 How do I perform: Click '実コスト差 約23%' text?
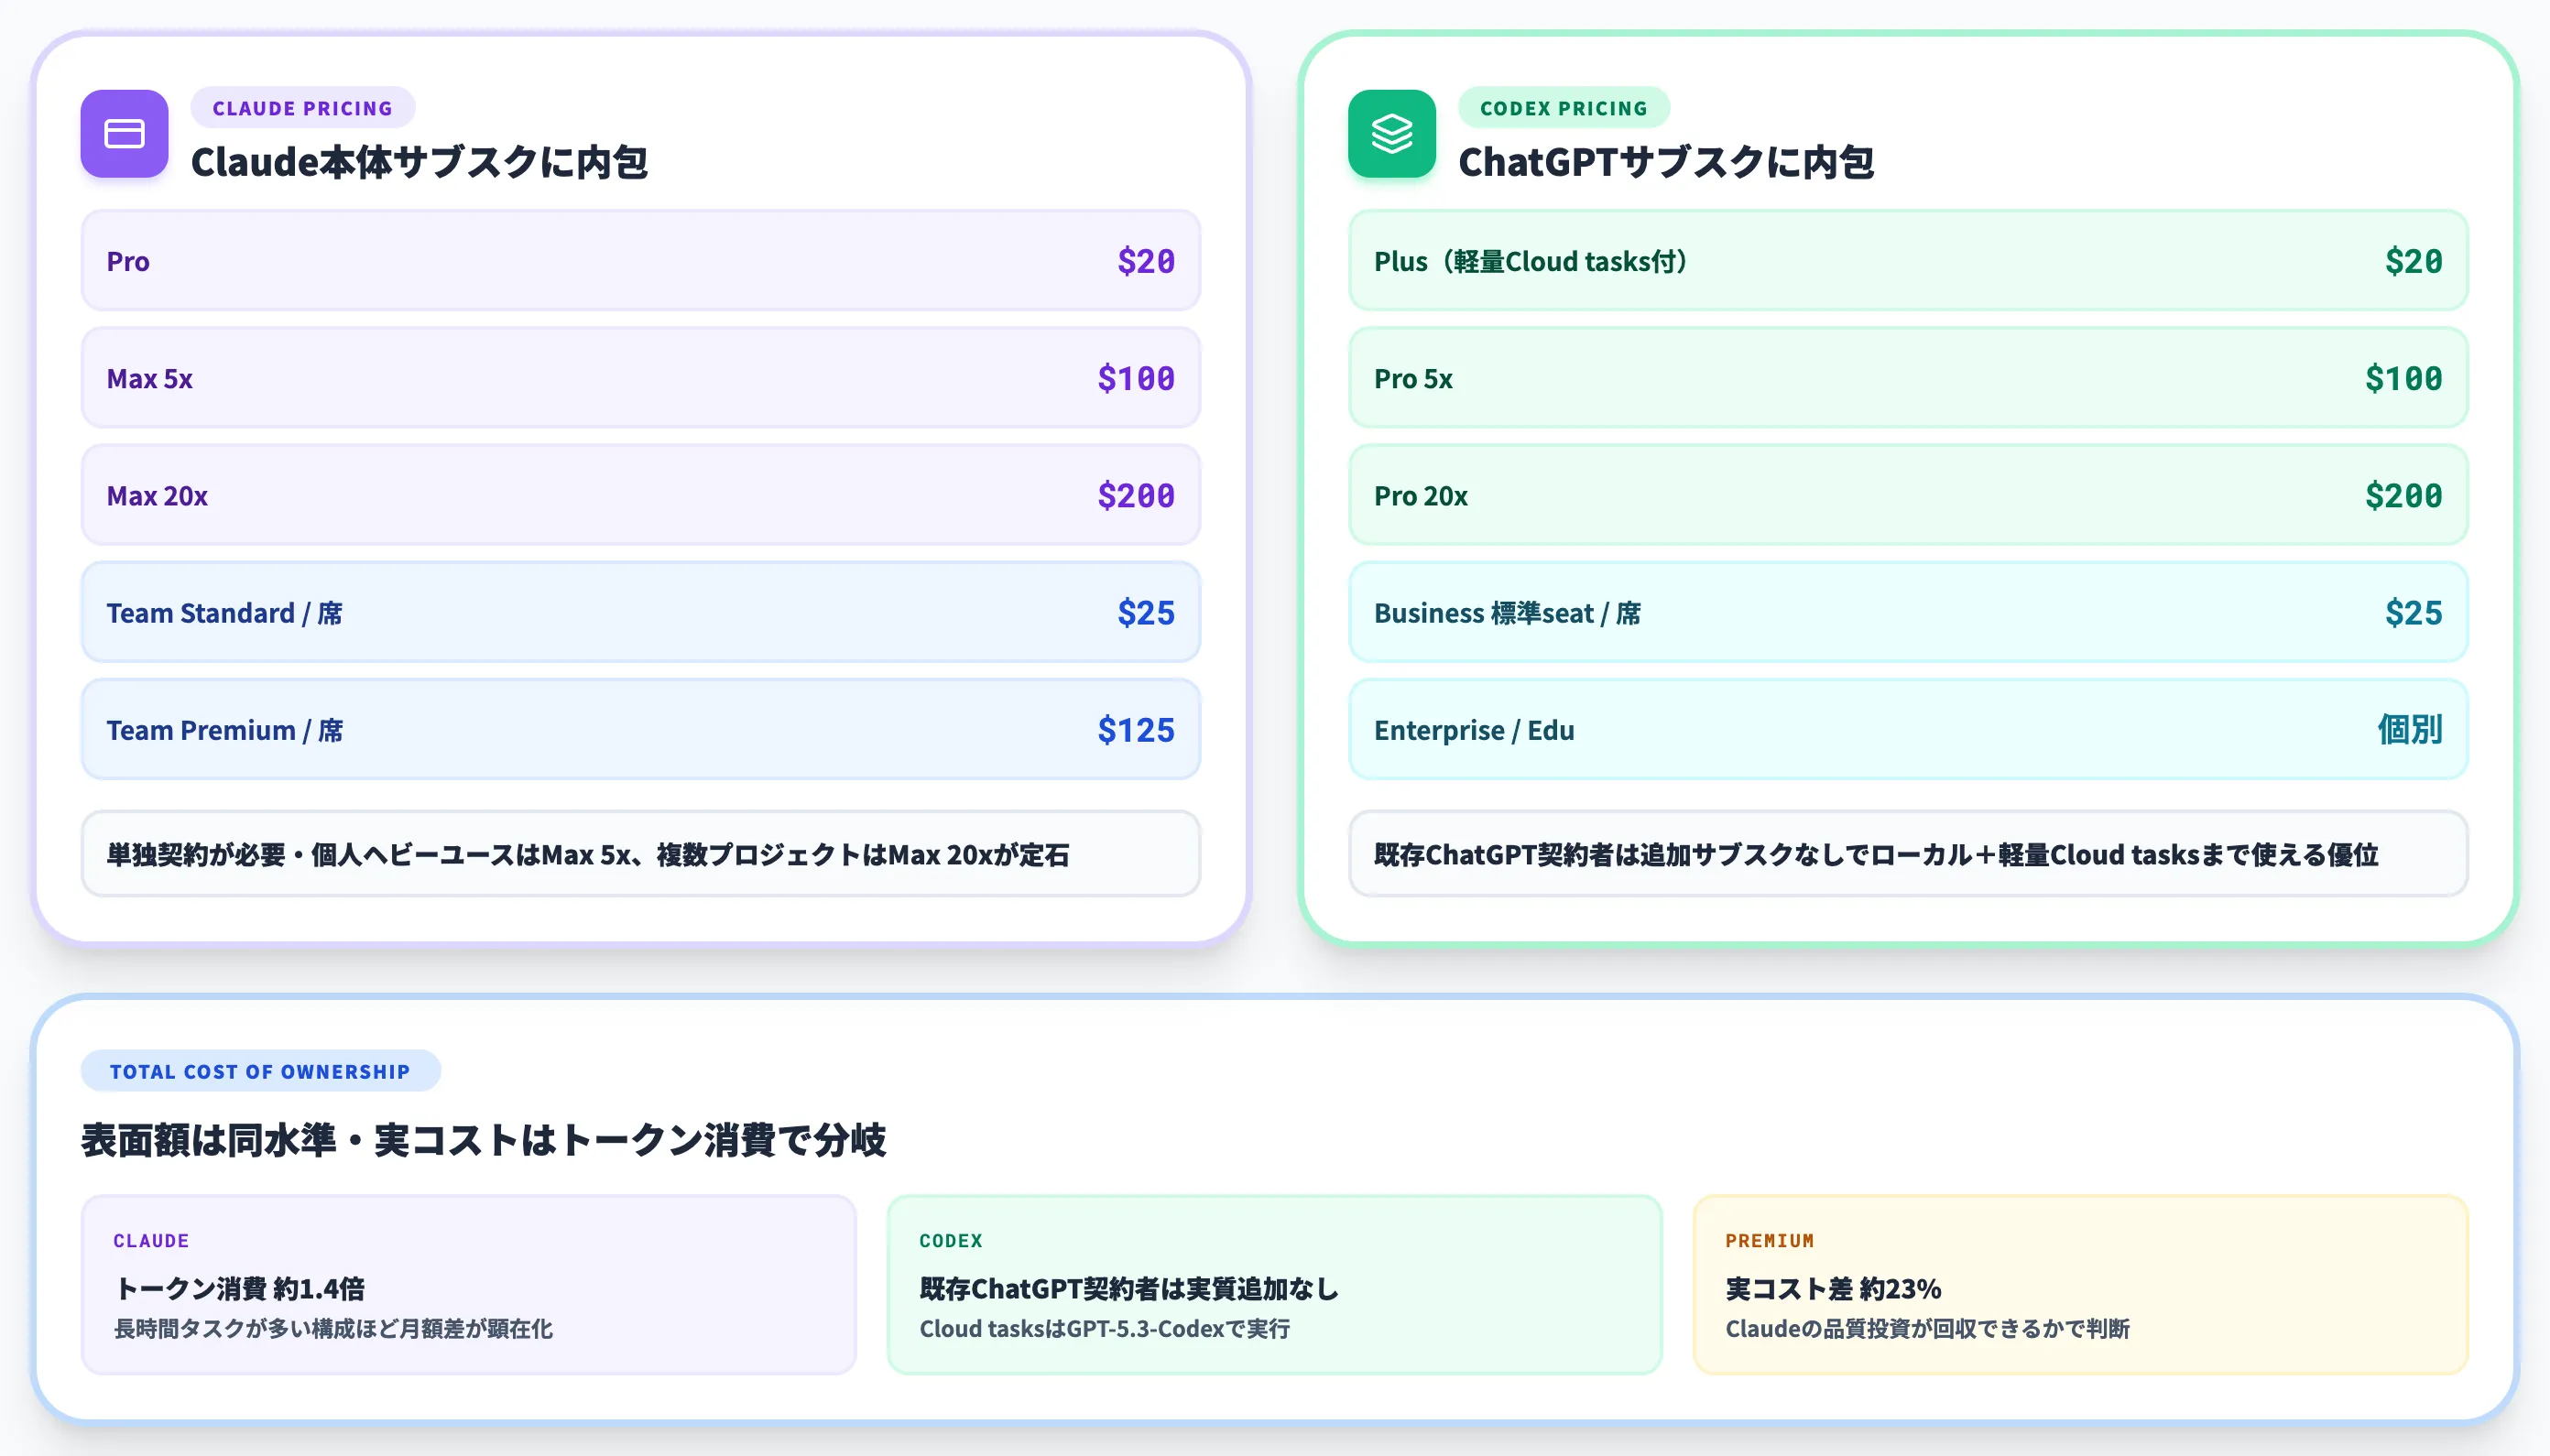(x=1833, y=1288)
